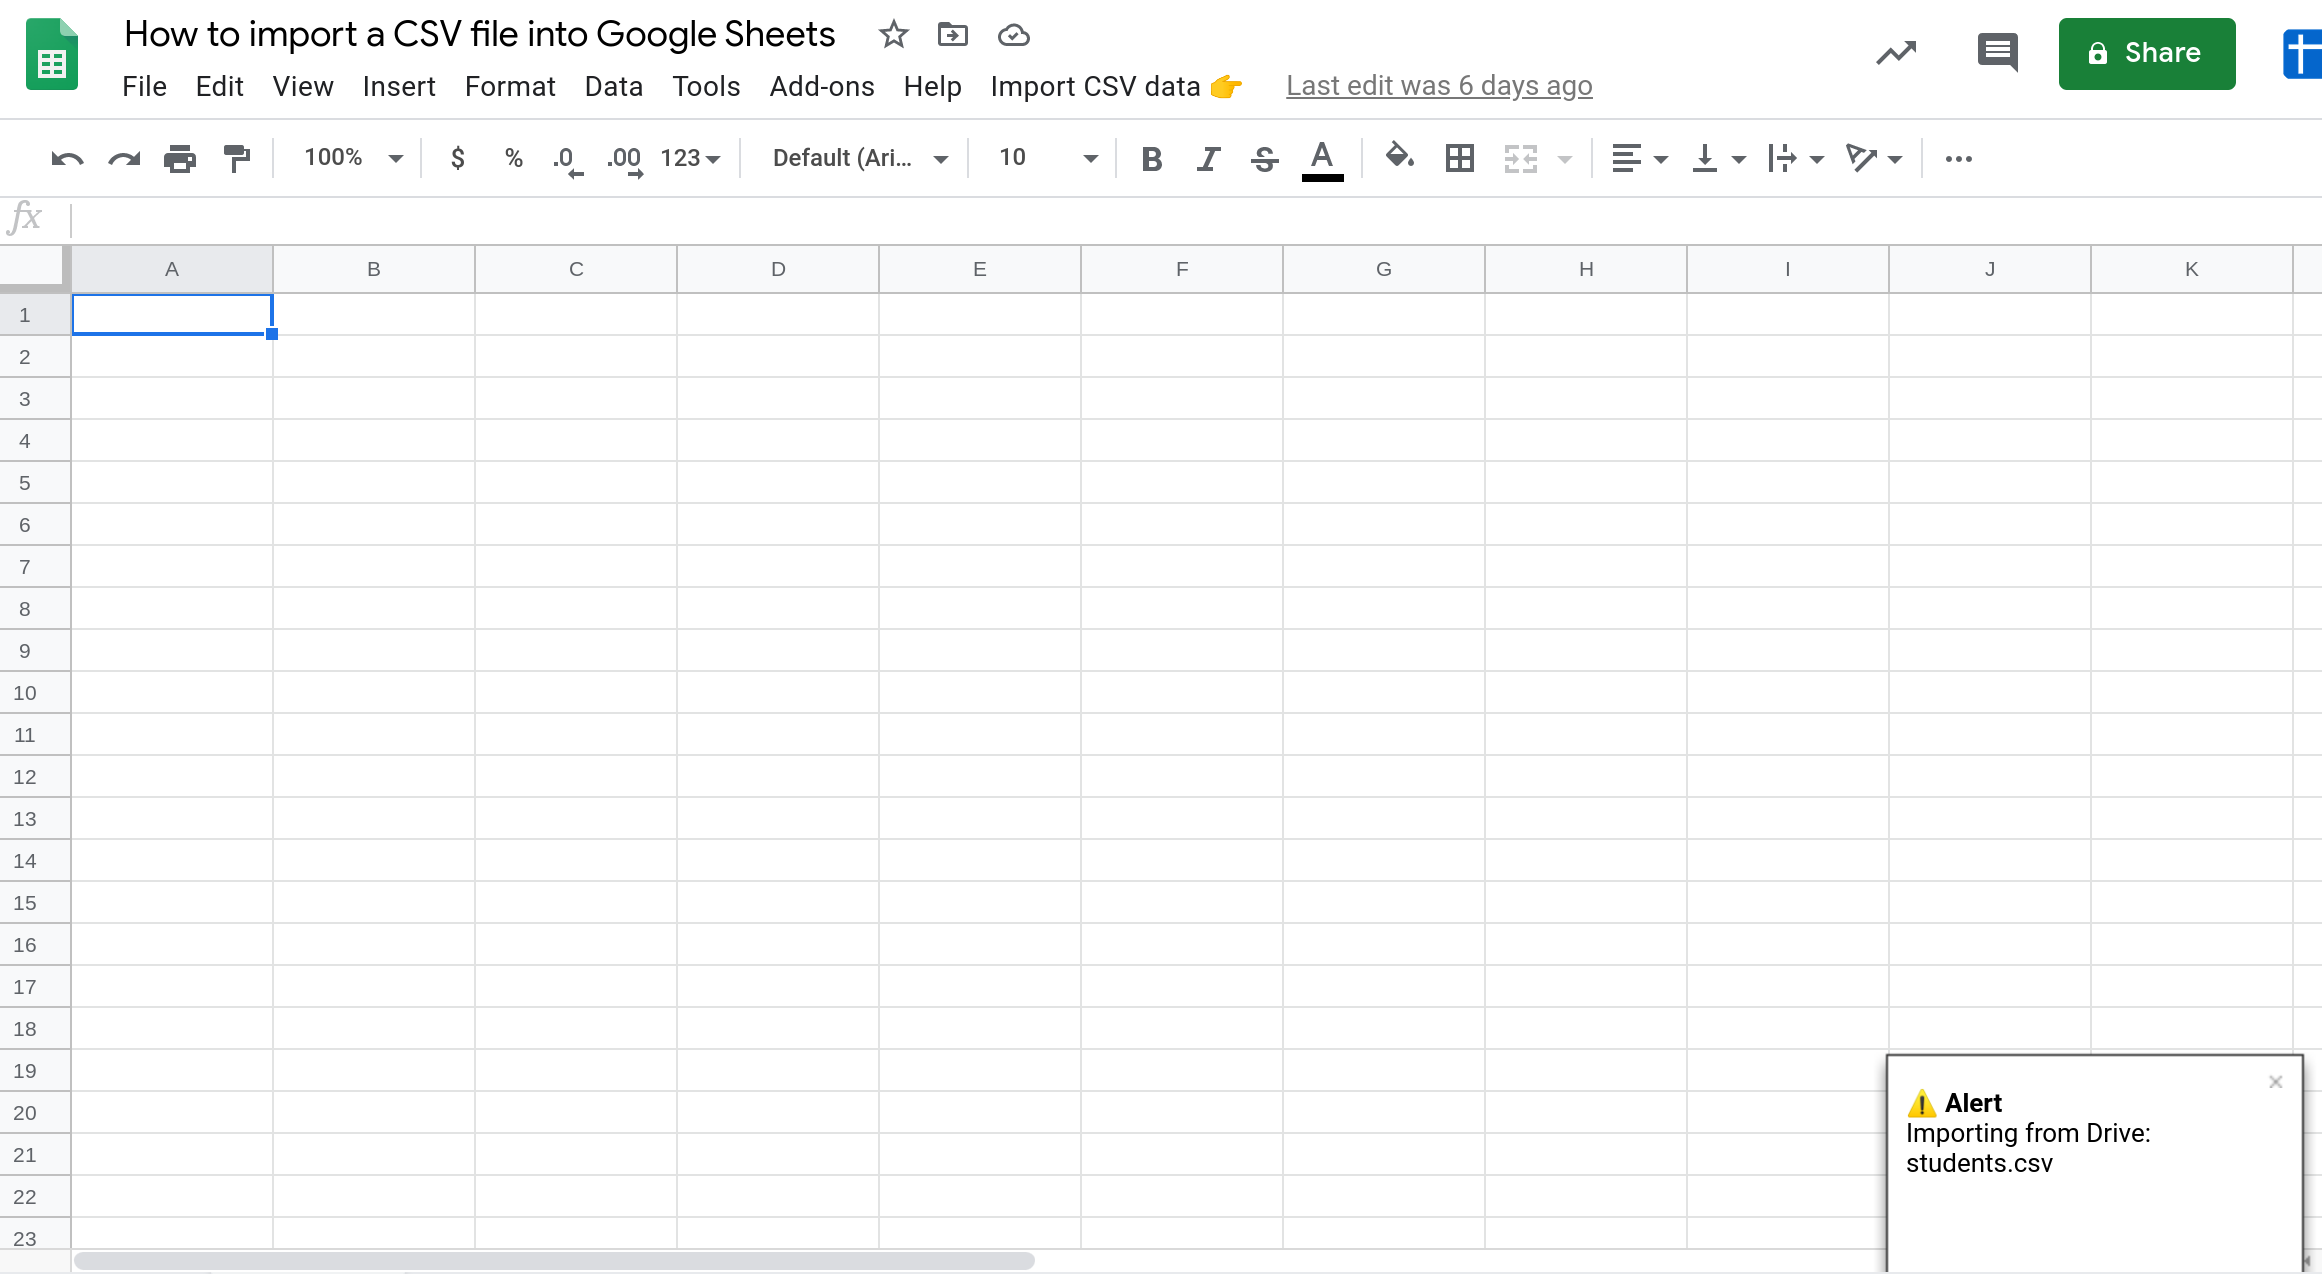Open the Data menu

pos(613,86)
